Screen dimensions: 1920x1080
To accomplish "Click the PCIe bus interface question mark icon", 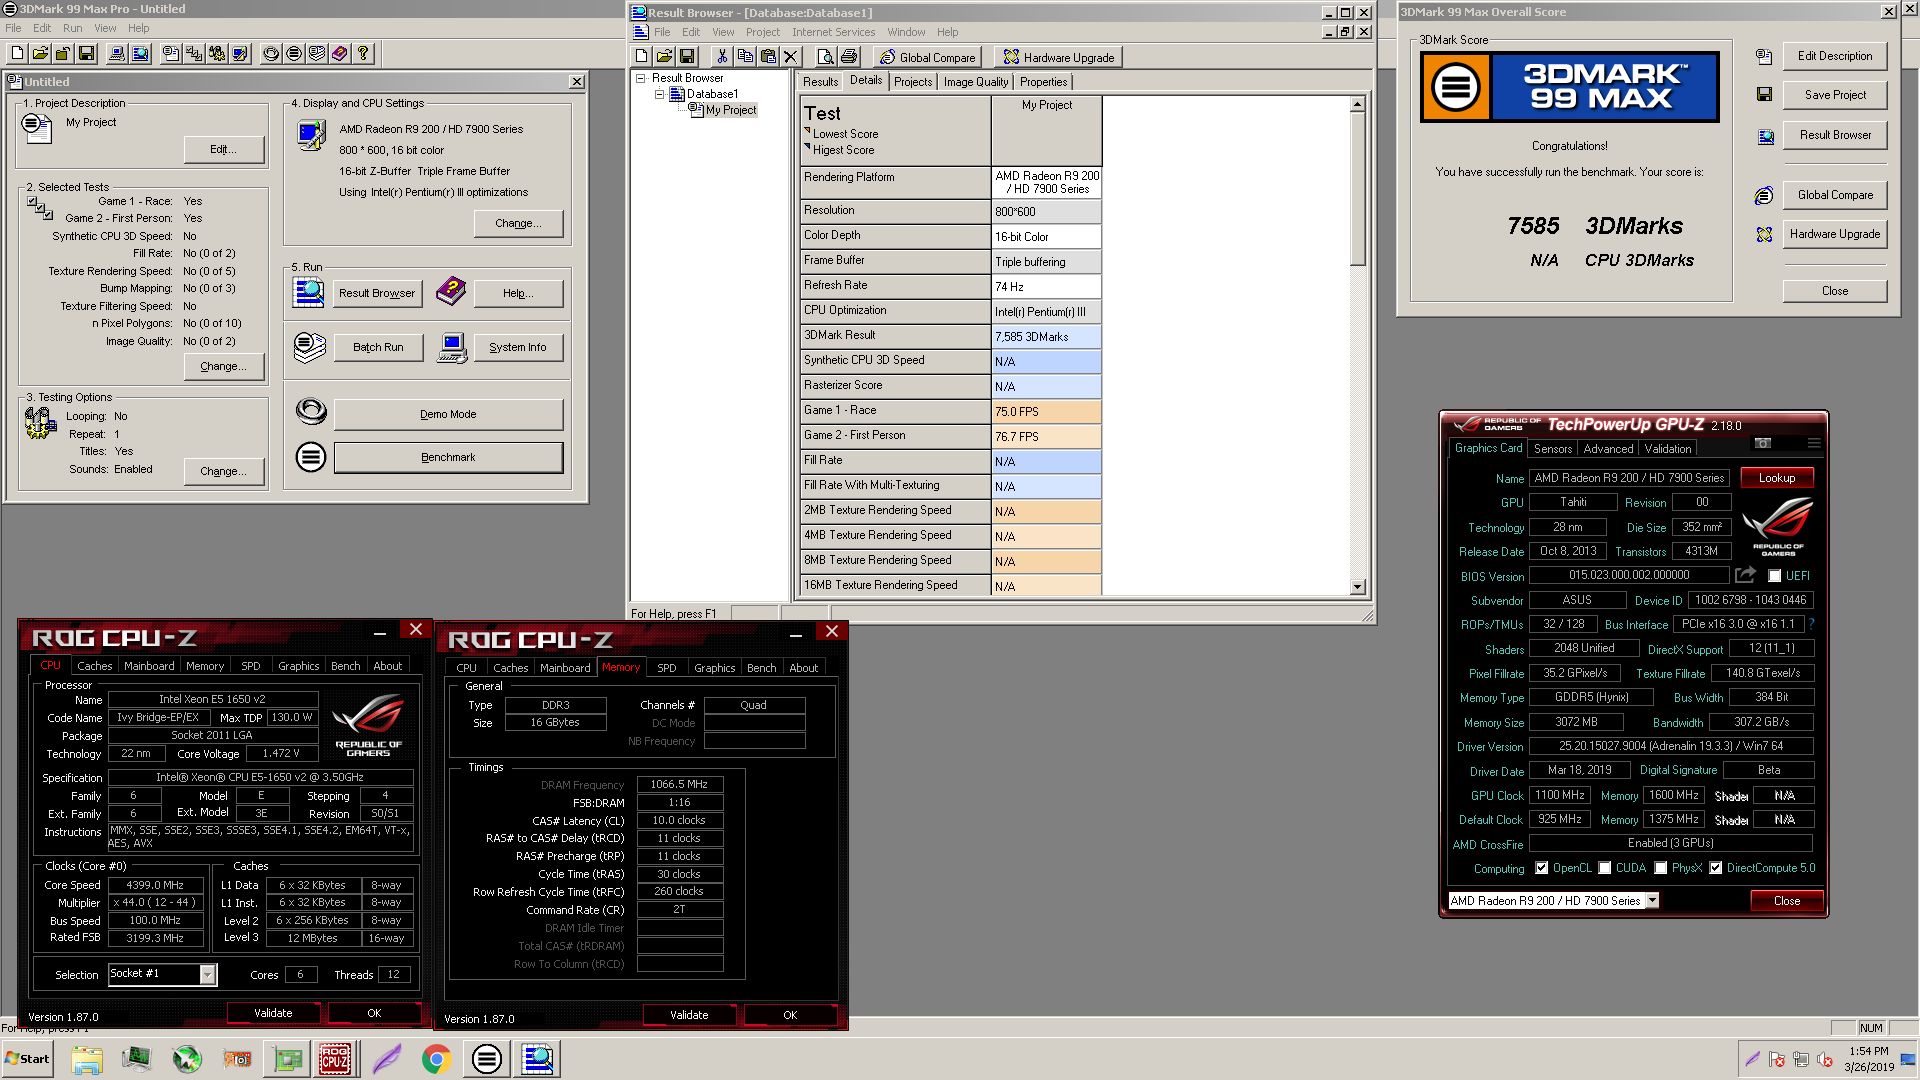I will click(x=1811, y=624).
